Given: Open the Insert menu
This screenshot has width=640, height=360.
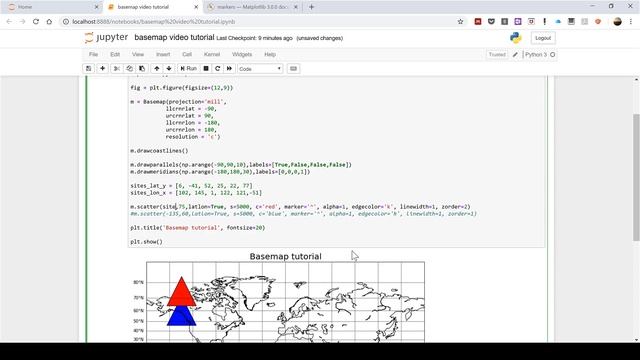Looking at the screenshot, I should [x=163, y=54].
